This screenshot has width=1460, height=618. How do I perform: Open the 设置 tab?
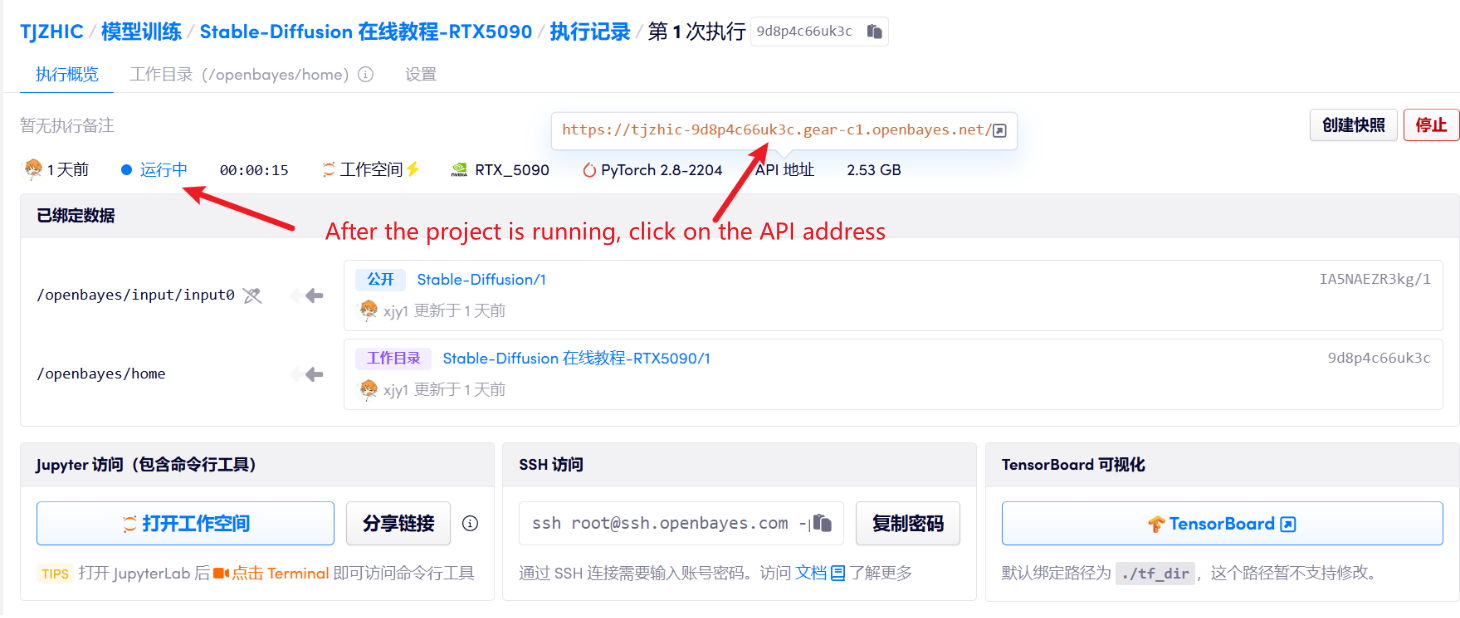[x=420, y=75]
